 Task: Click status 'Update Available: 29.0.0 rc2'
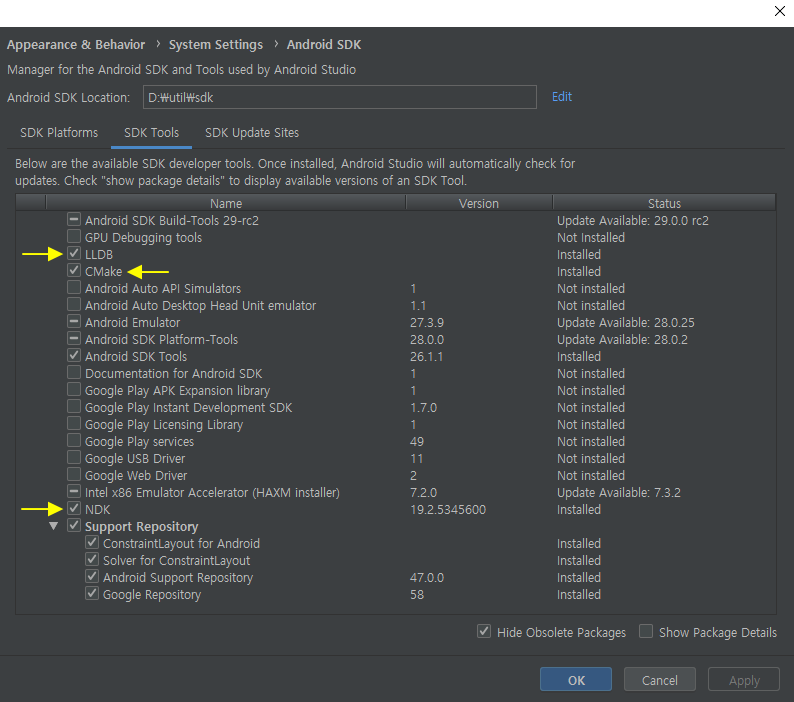click(x=633, y=220)
